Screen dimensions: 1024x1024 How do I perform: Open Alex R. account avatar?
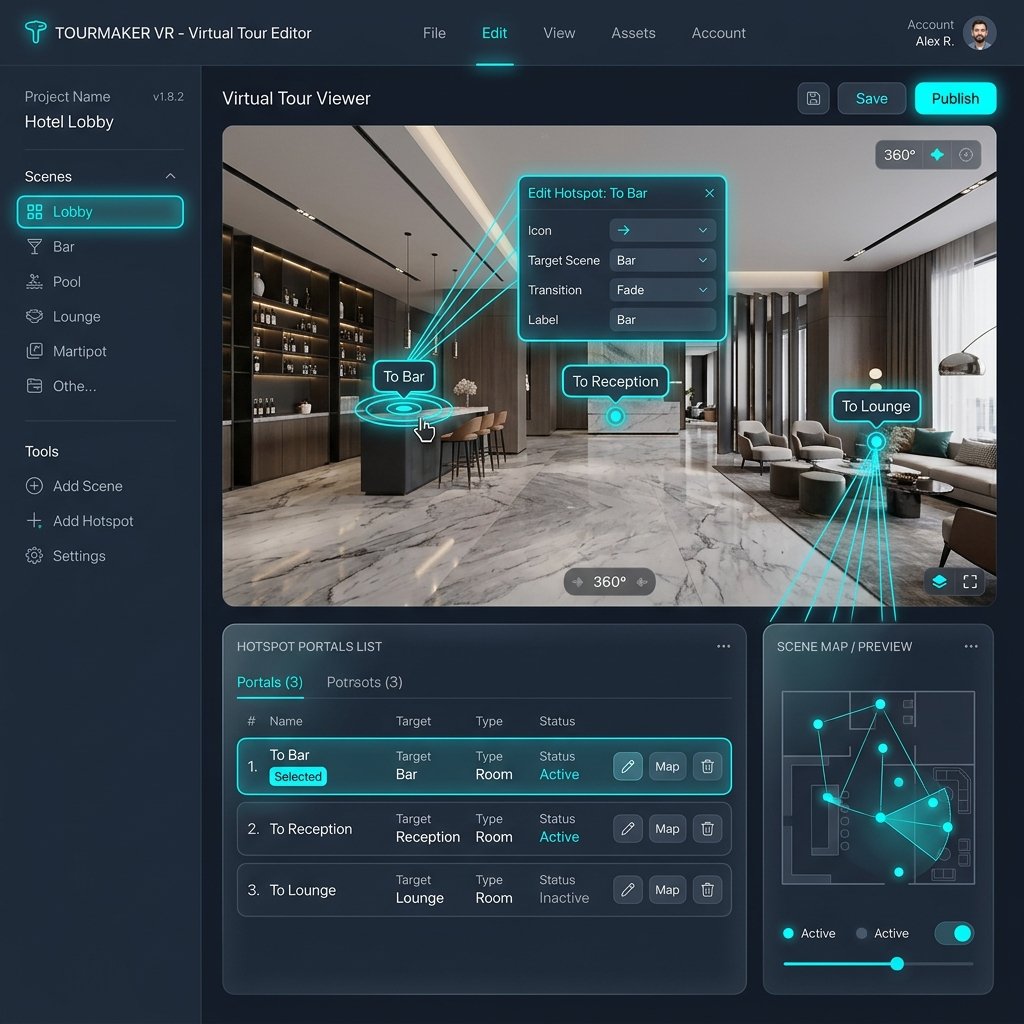click(979, 33)
